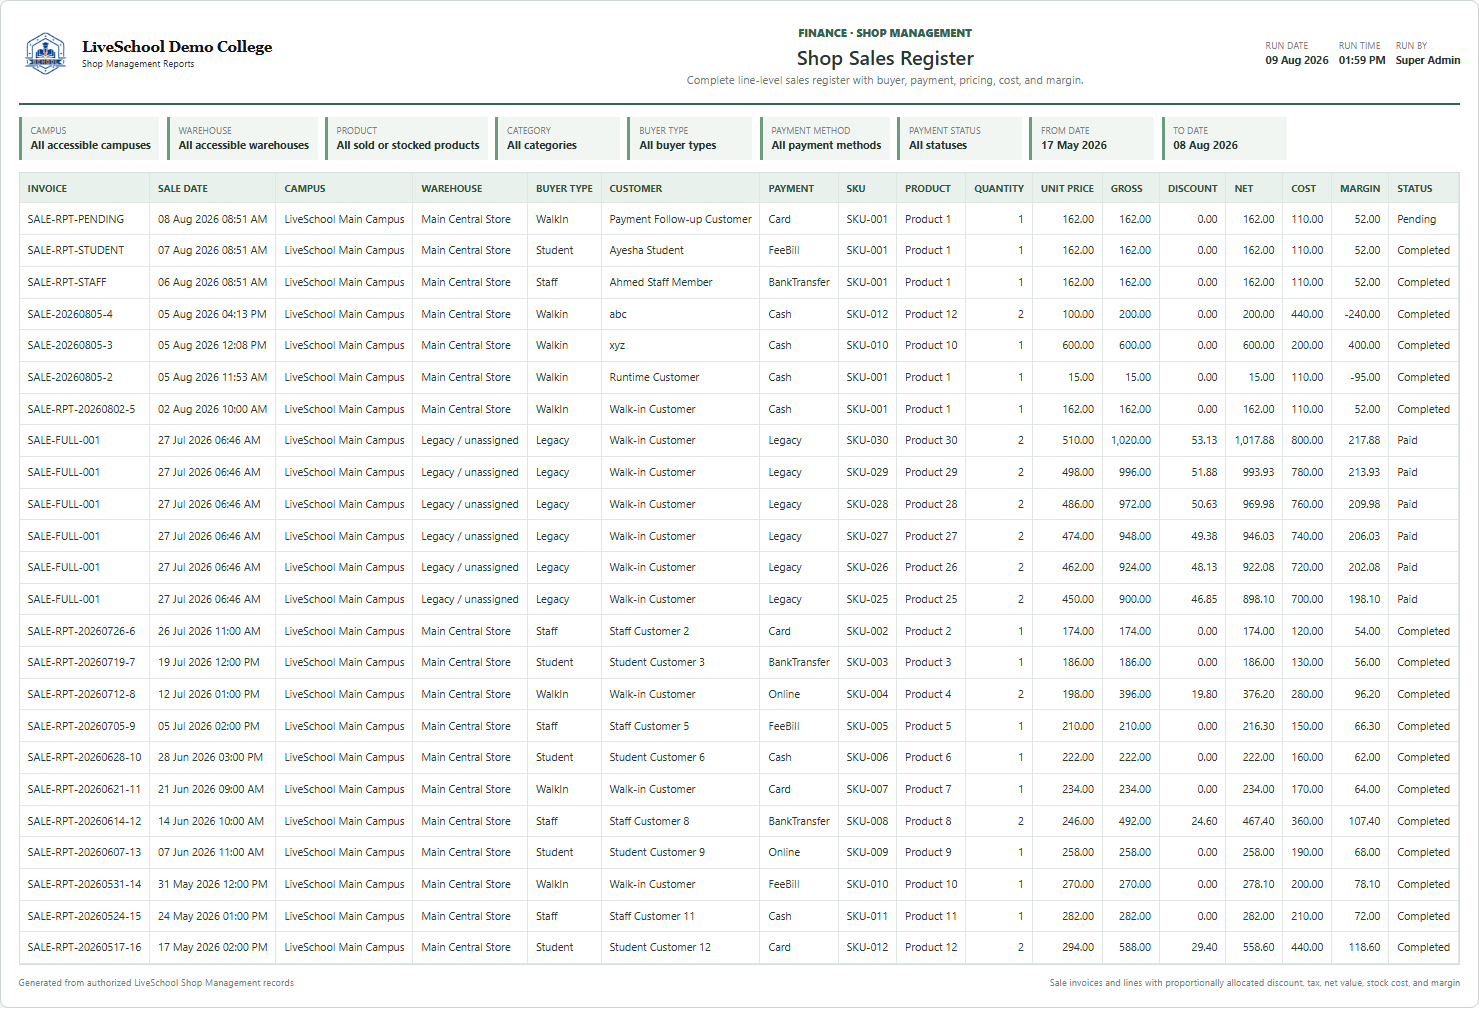Viewport: 1479px width, 1009px height.
Task: Click sale date '28 Jun 2026 03:00 PM'
Action: 210,757
